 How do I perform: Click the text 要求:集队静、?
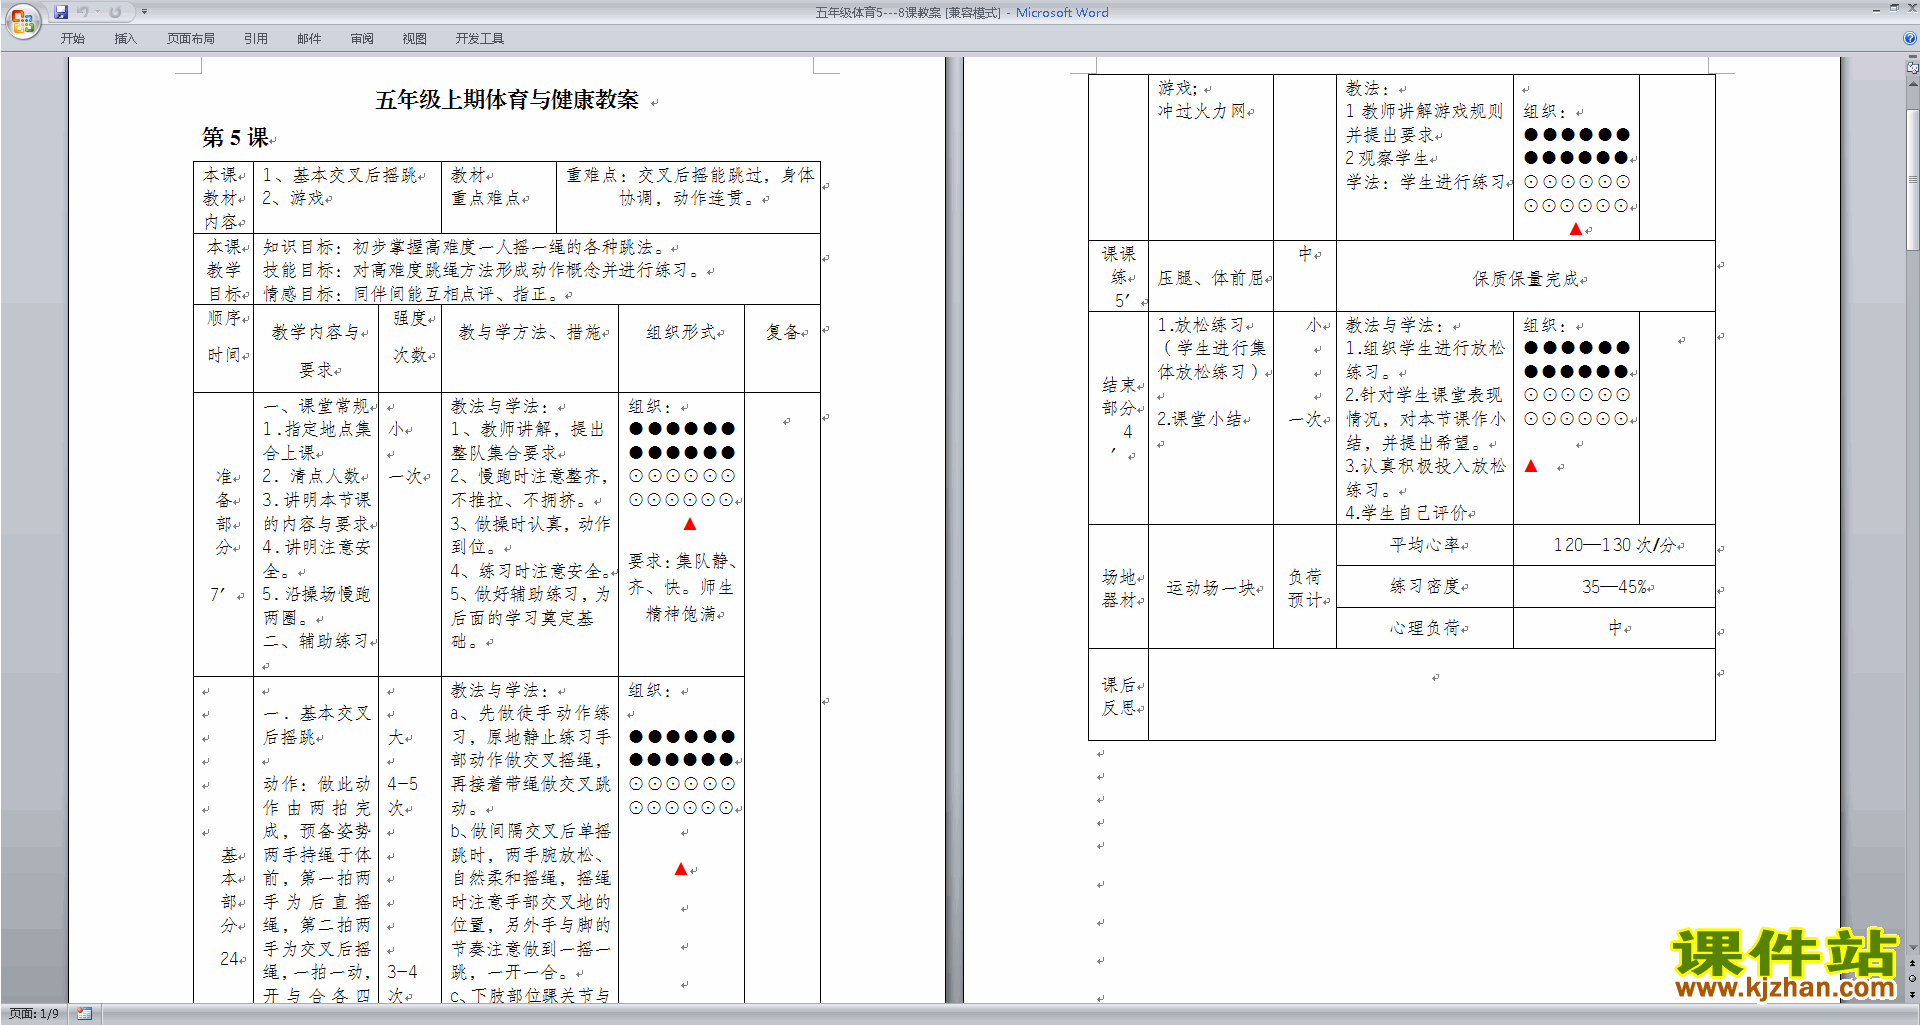[682, 561]
